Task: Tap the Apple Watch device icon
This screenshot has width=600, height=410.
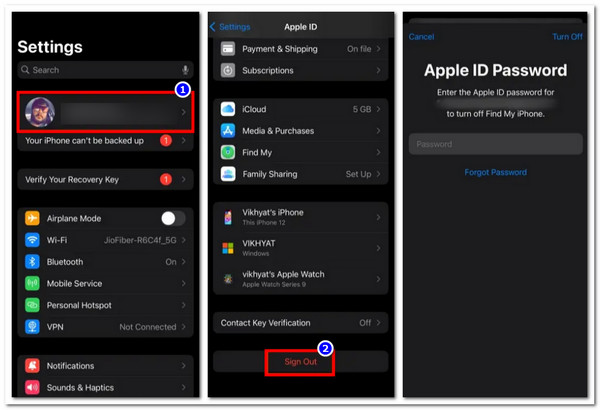Action: (x=228, y=279)
